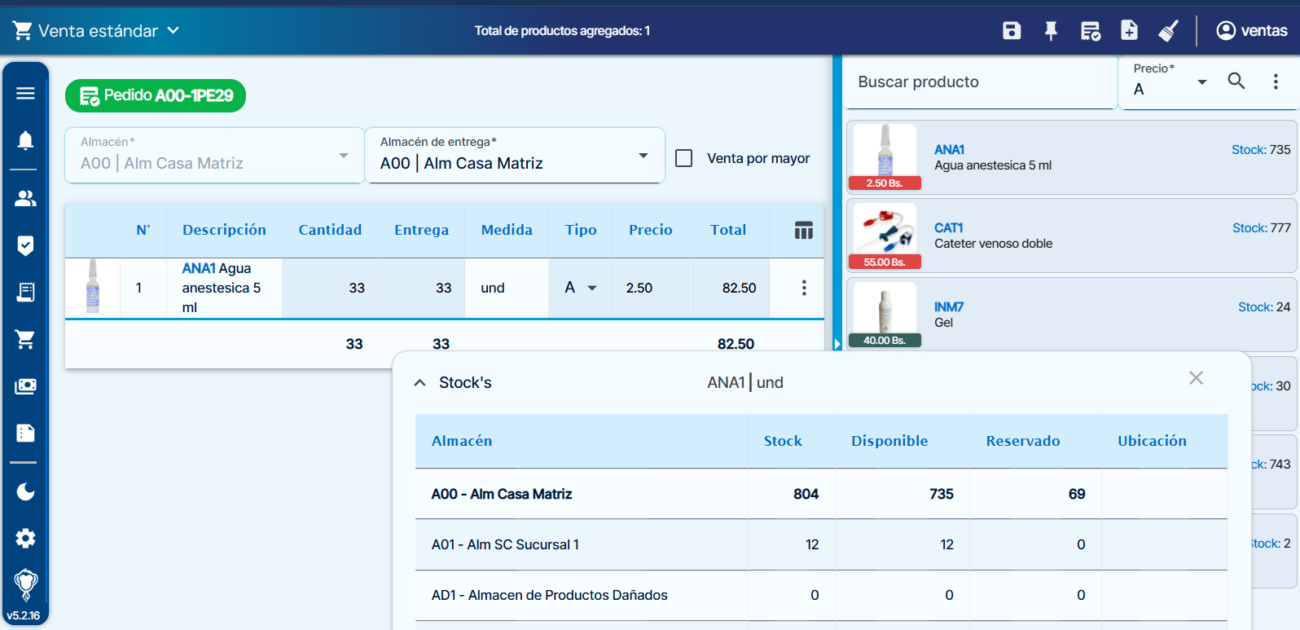1300x630 pixels.
Task: Open the Almacén de entrega dropdown
Action: 514,155
